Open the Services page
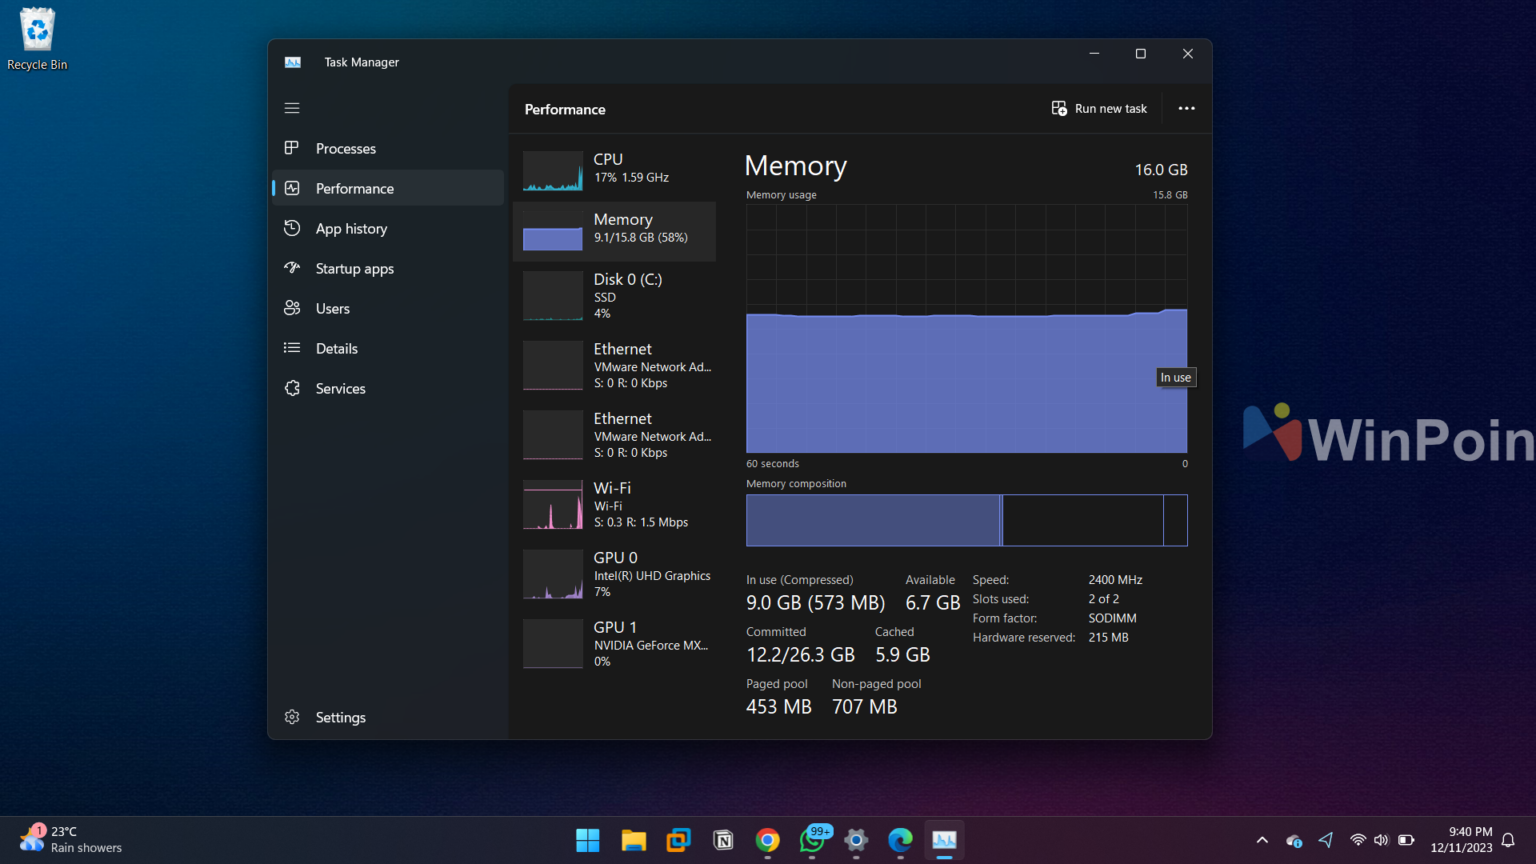1536x864 pixels. (339, 388)
